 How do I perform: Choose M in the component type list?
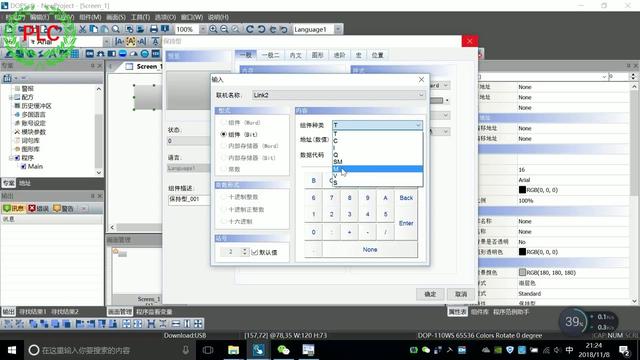click(378, 169)
